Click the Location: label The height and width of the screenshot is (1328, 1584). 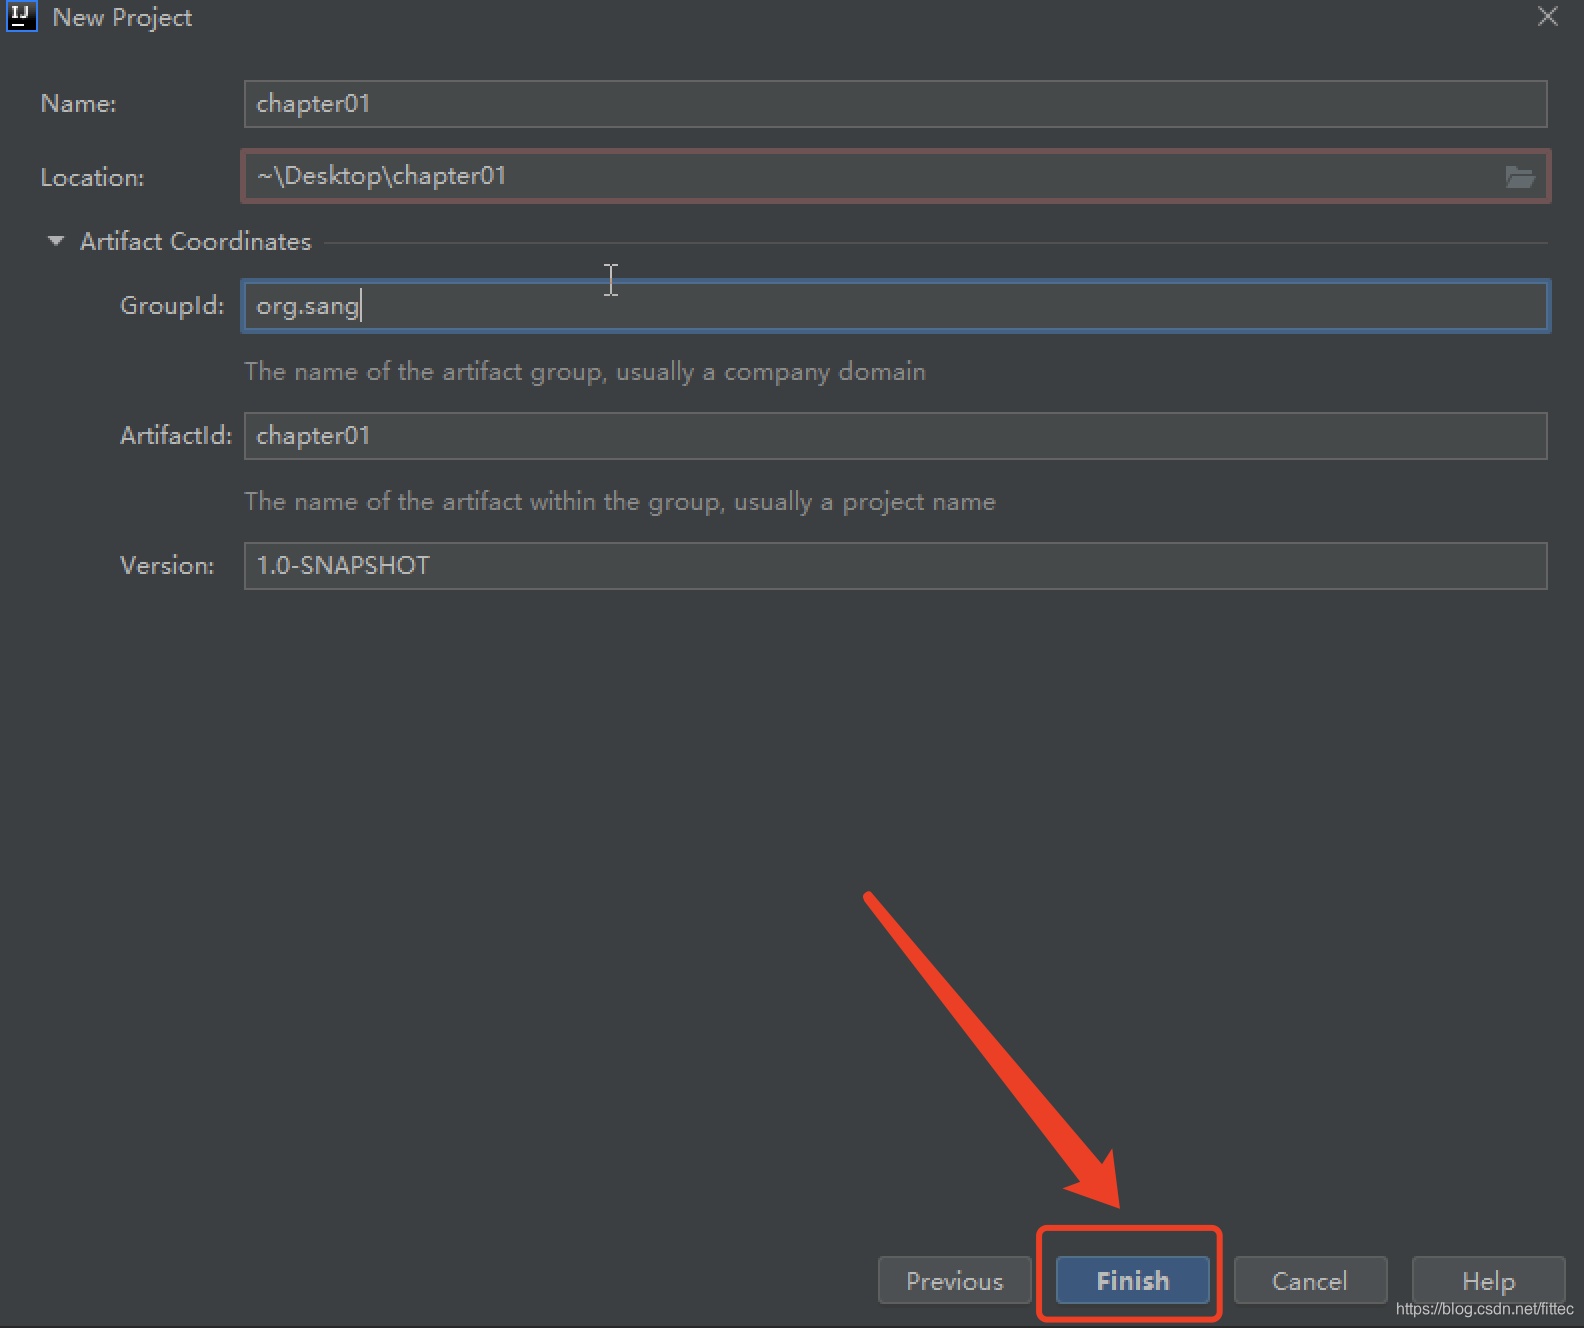[92, 177]
